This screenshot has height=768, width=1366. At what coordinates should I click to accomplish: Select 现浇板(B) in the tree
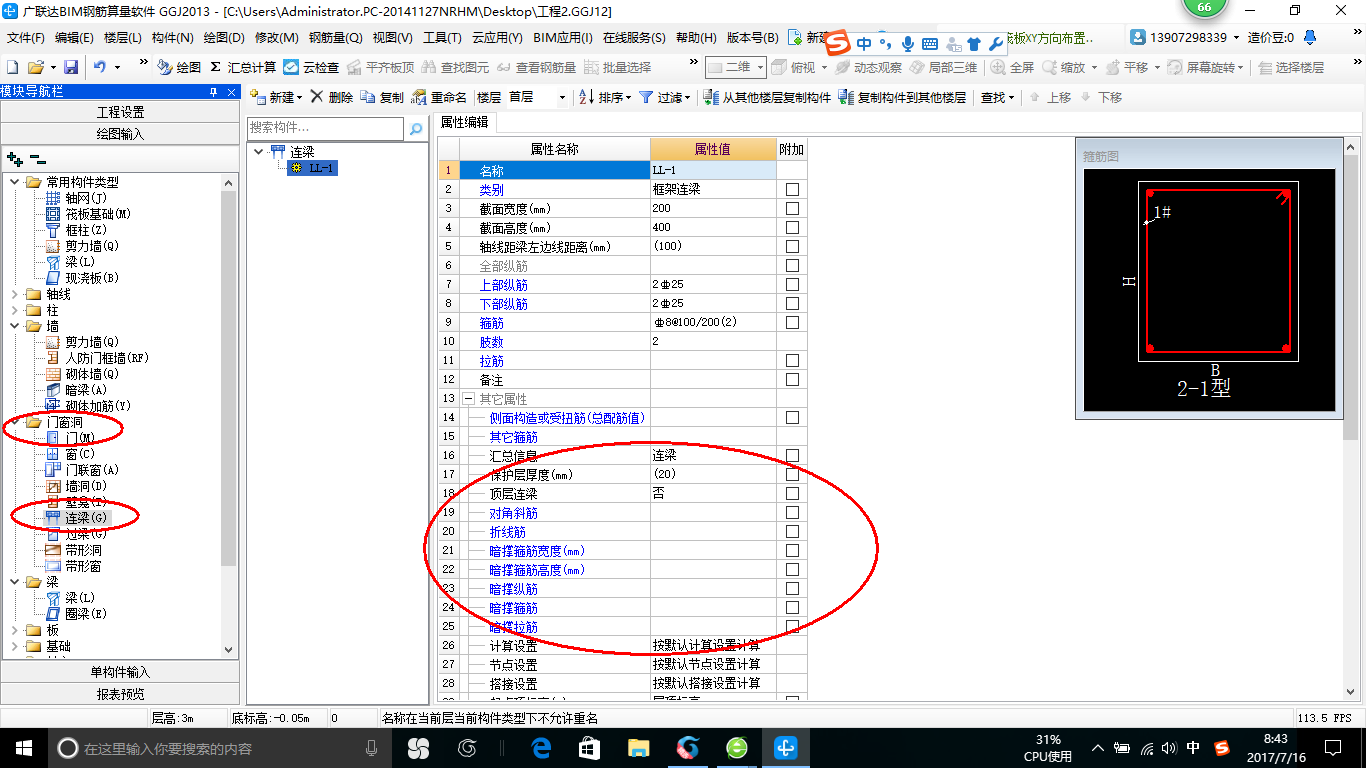pos(92,278)
